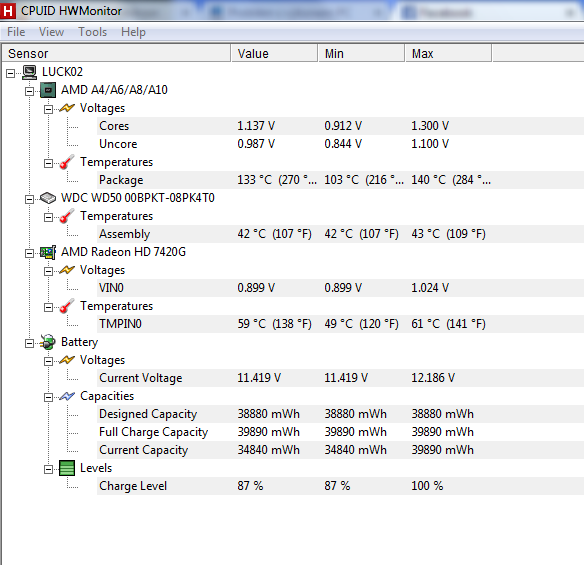Viewport: 584px width, 565px height.
Task: Select the TMPIN0 temperature row
Action: click(x=340, y=324)
